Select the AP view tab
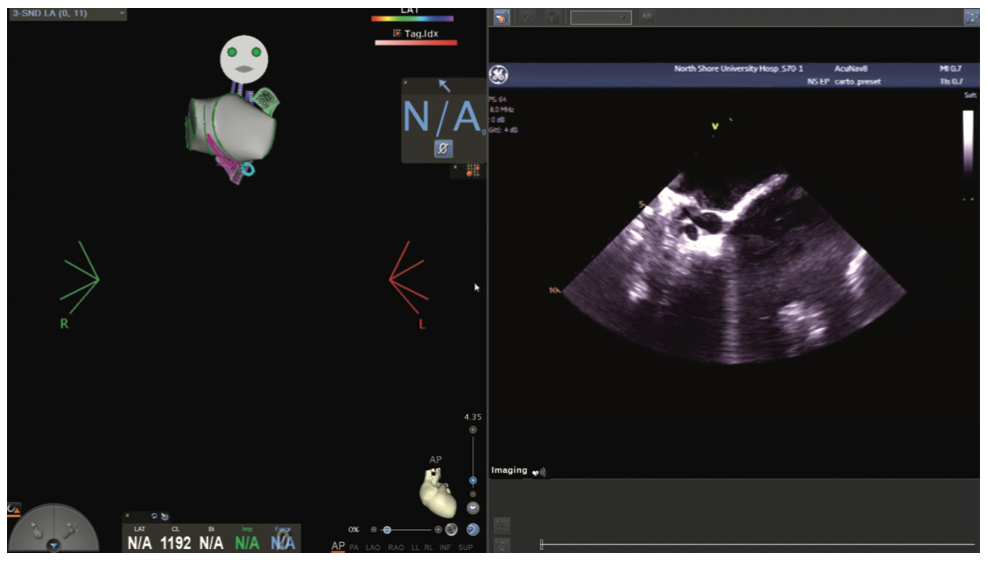Viewport: 988px width, 562px height. click(x=338, y=546)
